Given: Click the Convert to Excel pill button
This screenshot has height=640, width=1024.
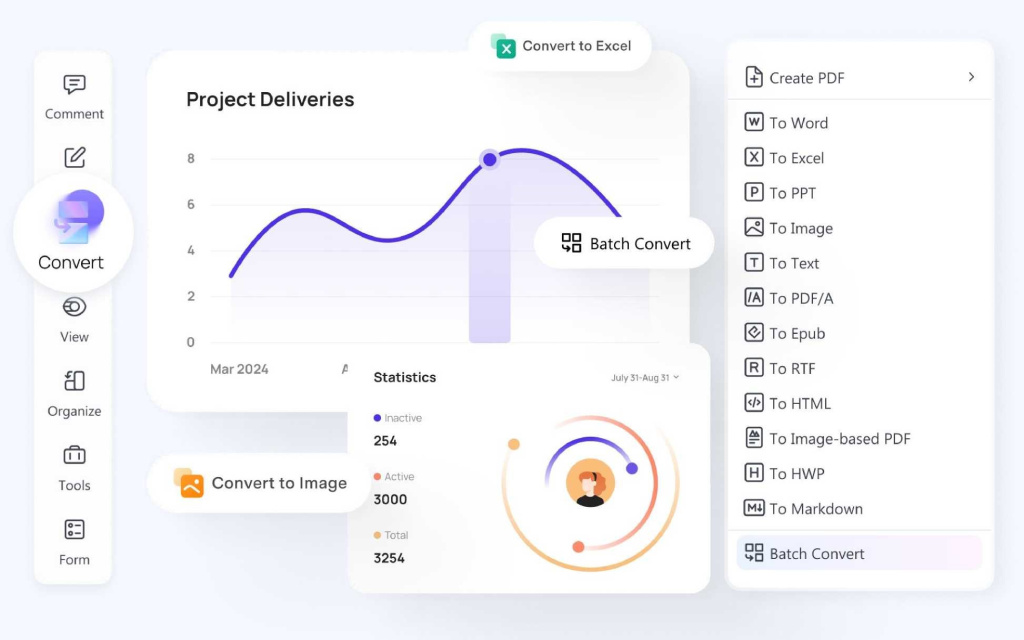Looking at the screenshot, I should pos(560,46).
